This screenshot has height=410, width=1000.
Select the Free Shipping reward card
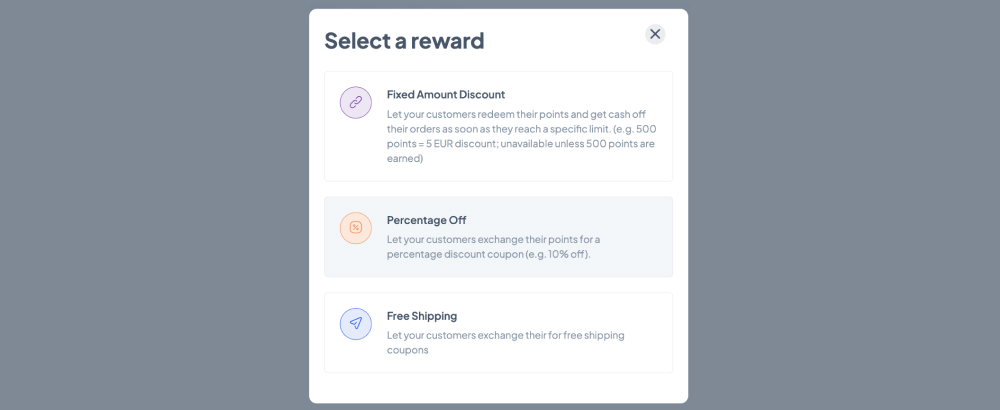pyautogui.click(x=499, y=332)
